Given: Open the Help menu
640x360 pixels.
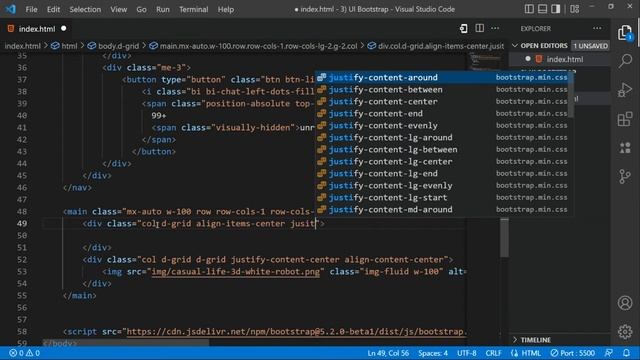Looking at the screenshot, I should point(225,9).
